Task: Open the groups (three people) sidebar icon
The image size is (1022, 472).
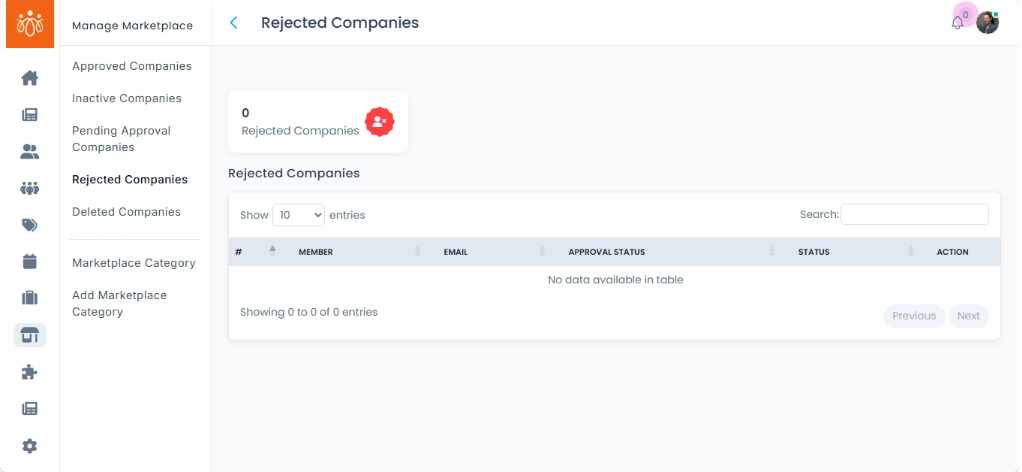Action: [x=30, y=188]
